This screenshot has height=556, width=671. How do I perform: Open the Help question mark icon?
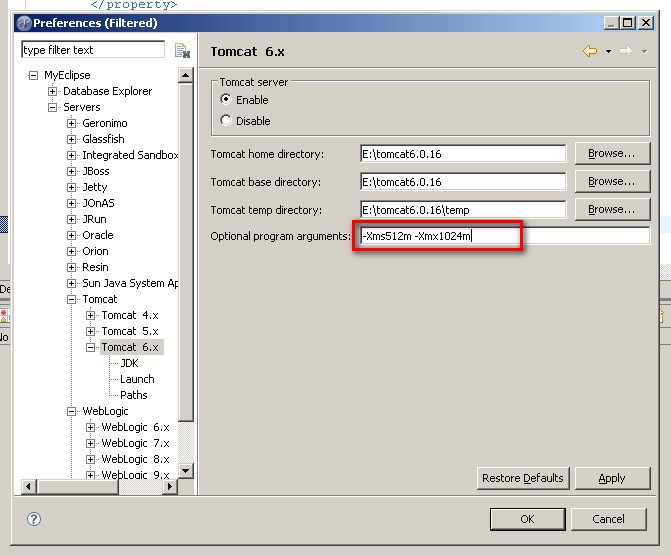[34, 519]
